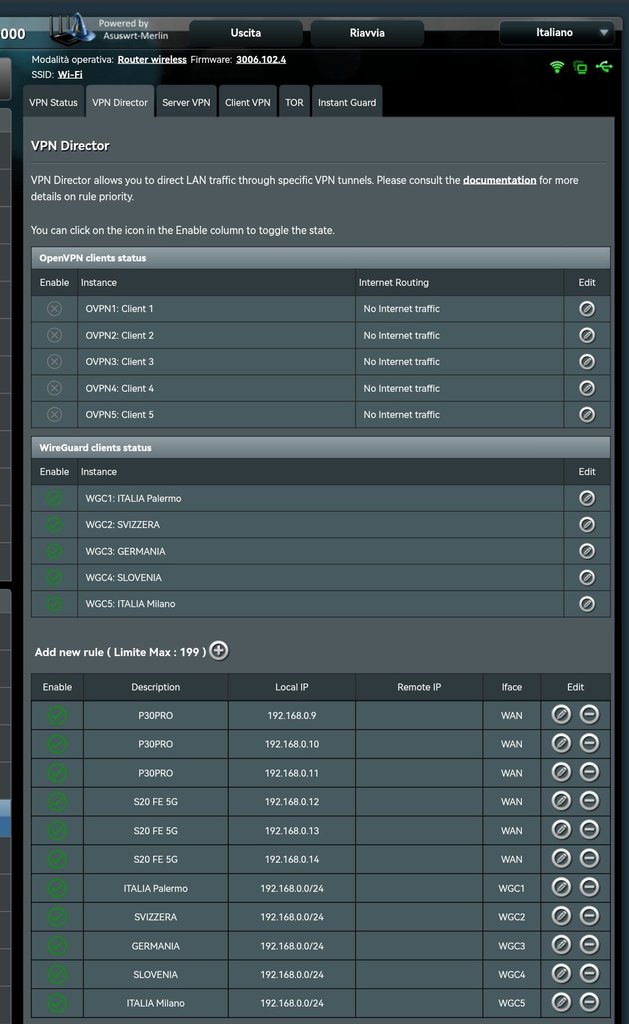This screenshot has width=629, height=1024.
Task: Go to the Client VPN tab
Action: (x=247, y=102)
